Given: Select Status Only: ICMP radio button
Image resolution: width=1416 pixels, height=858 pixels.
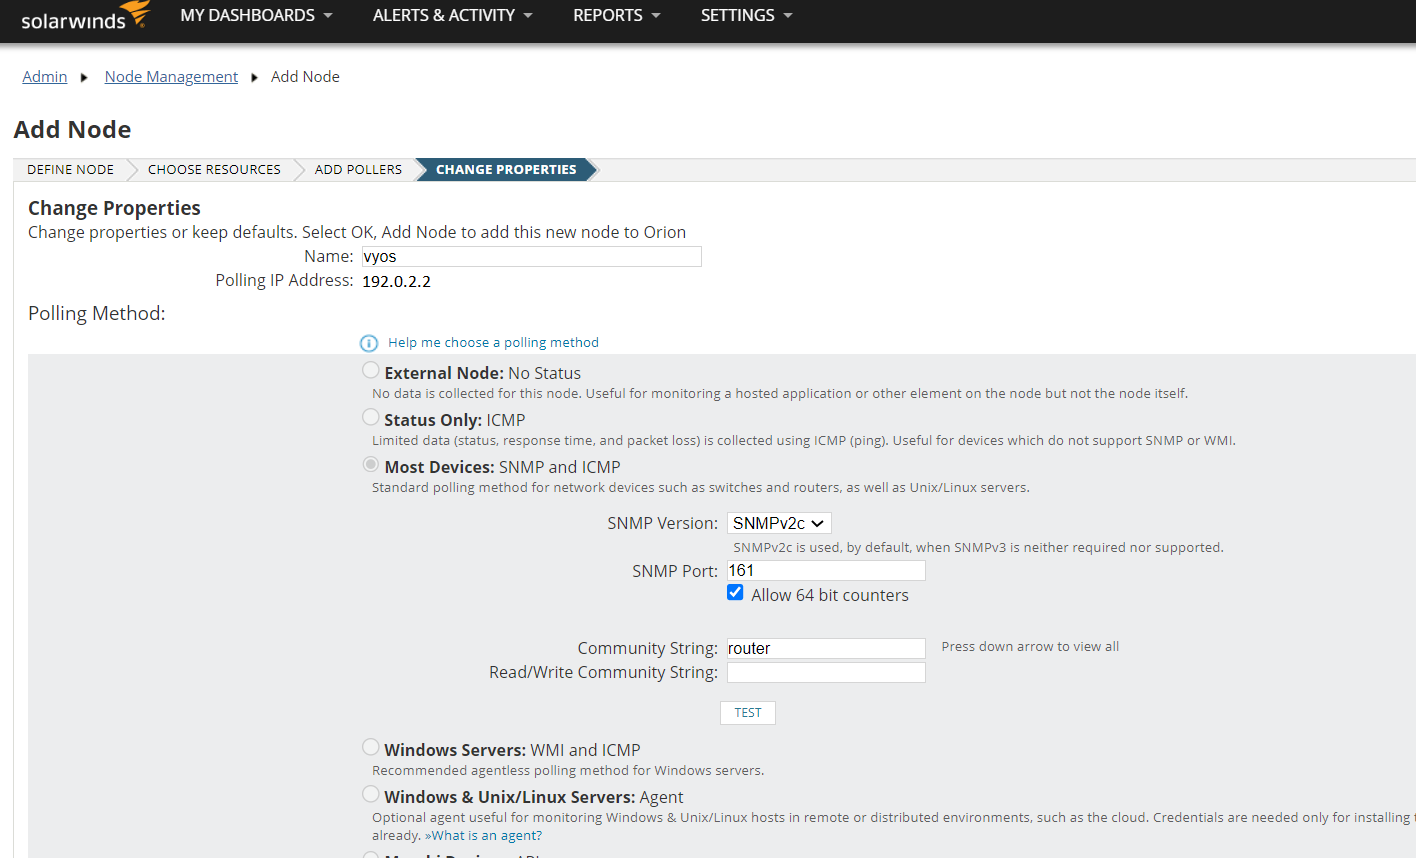Looking at the screenshot, I should point(371,418).
